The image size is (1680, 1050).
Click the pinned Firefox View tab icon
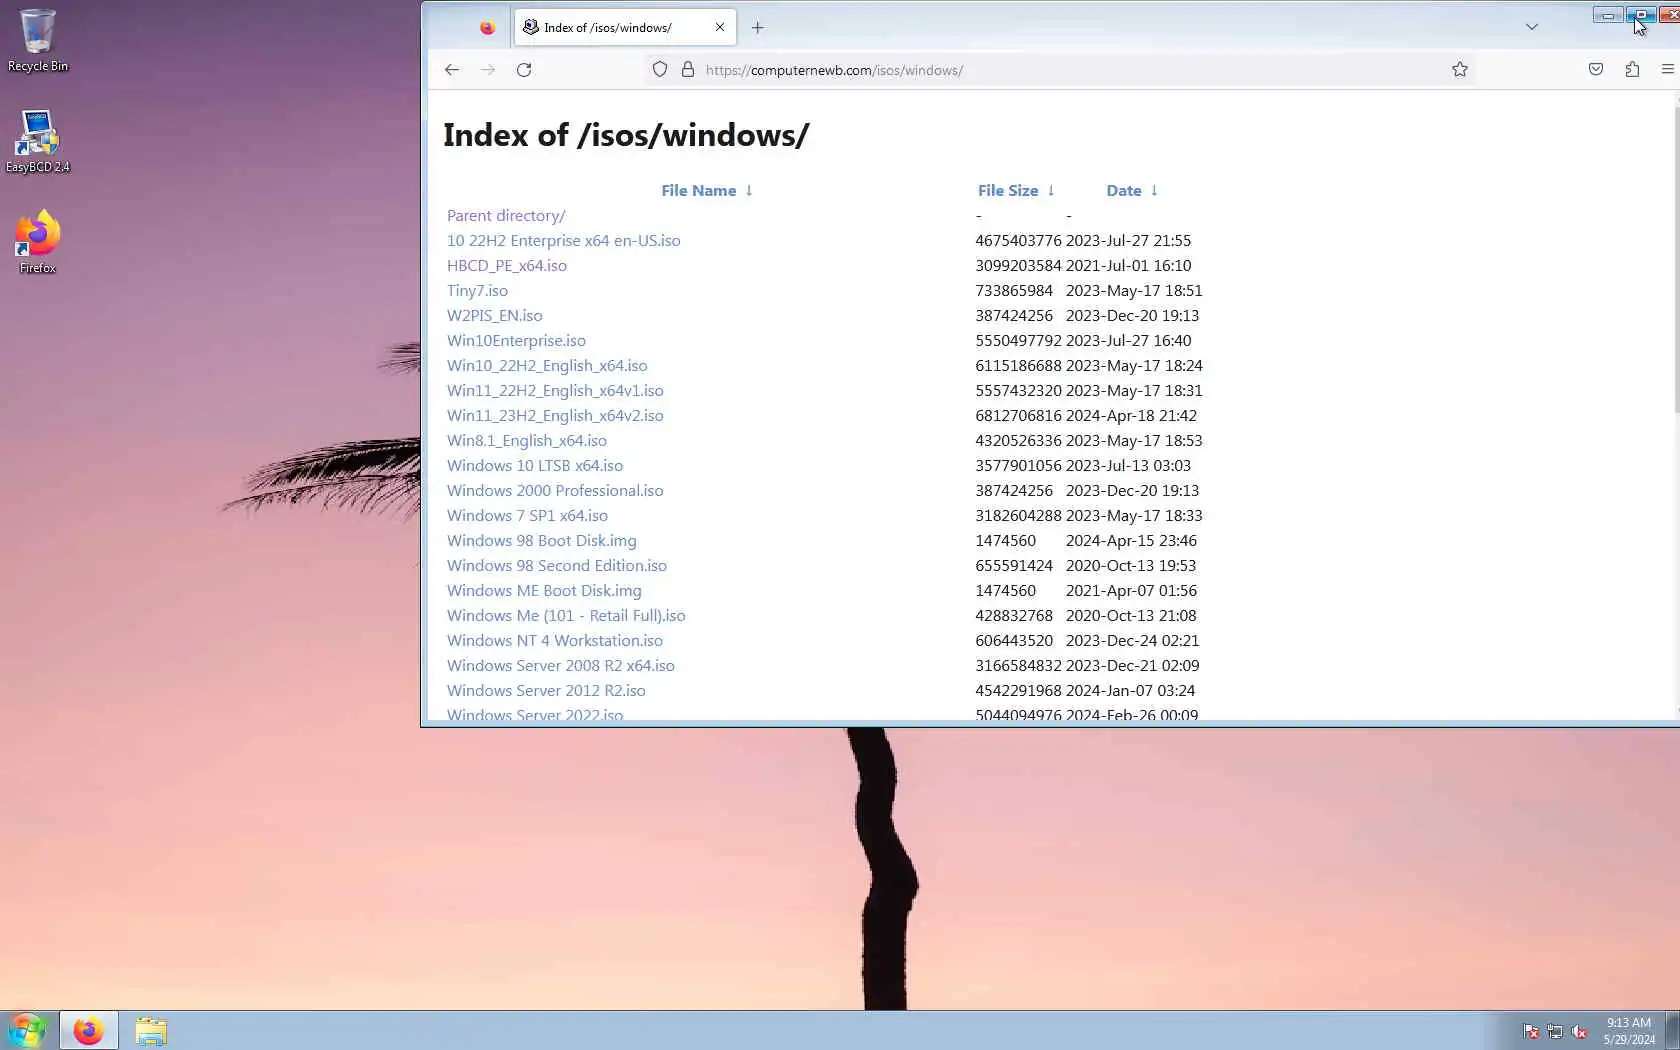pyautogui.click(x=487, y=28)
